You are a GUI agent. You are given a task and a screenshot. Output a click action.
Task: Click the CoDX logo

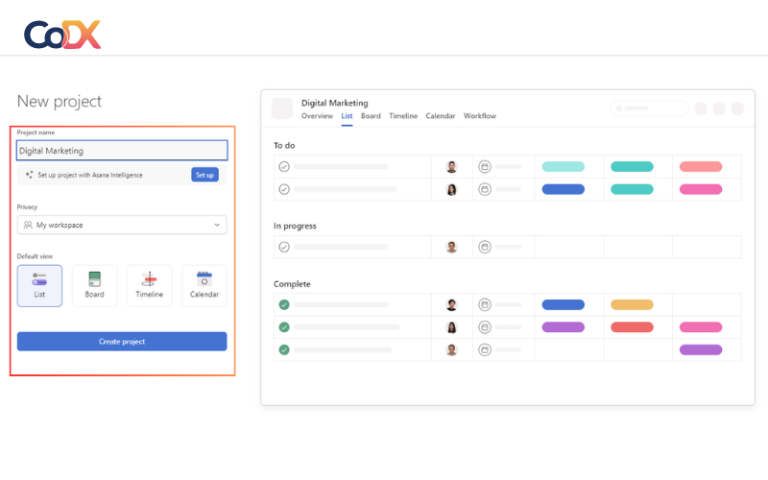pyautogui.click(x=62, y=35)
